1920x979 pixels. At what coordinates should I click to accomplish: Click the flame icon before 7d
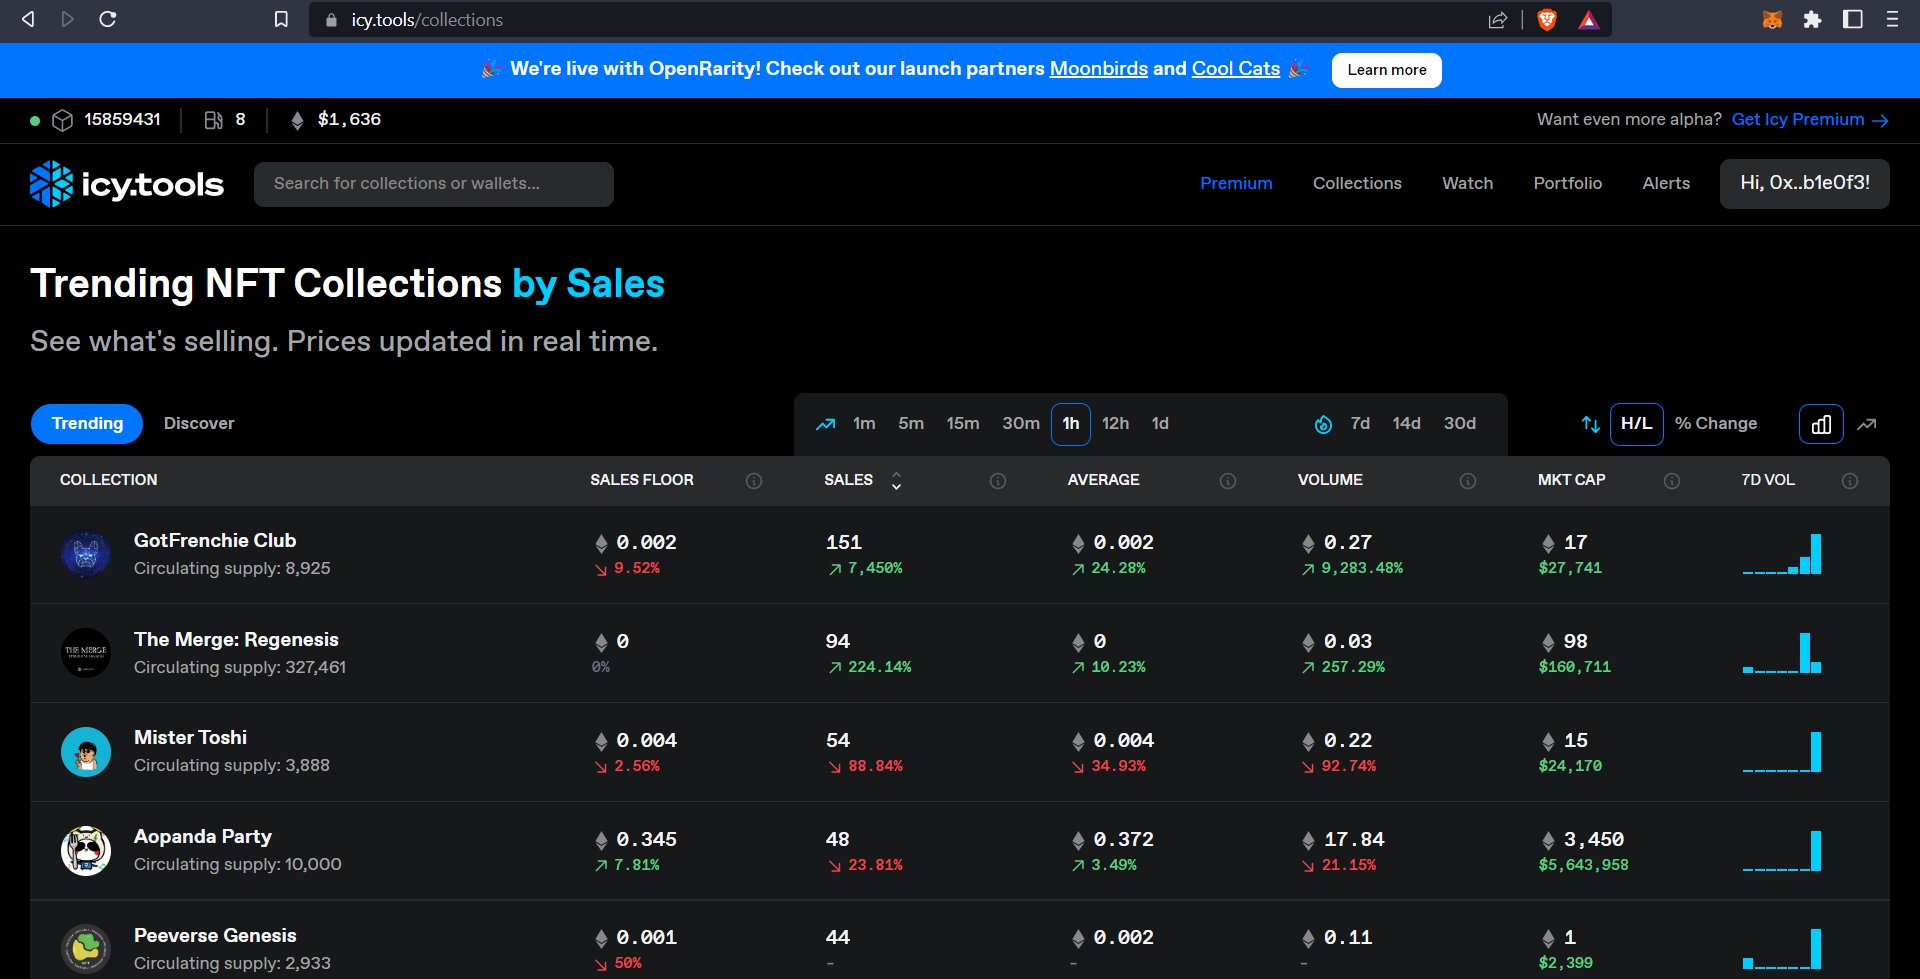(x=1323, y=424)
